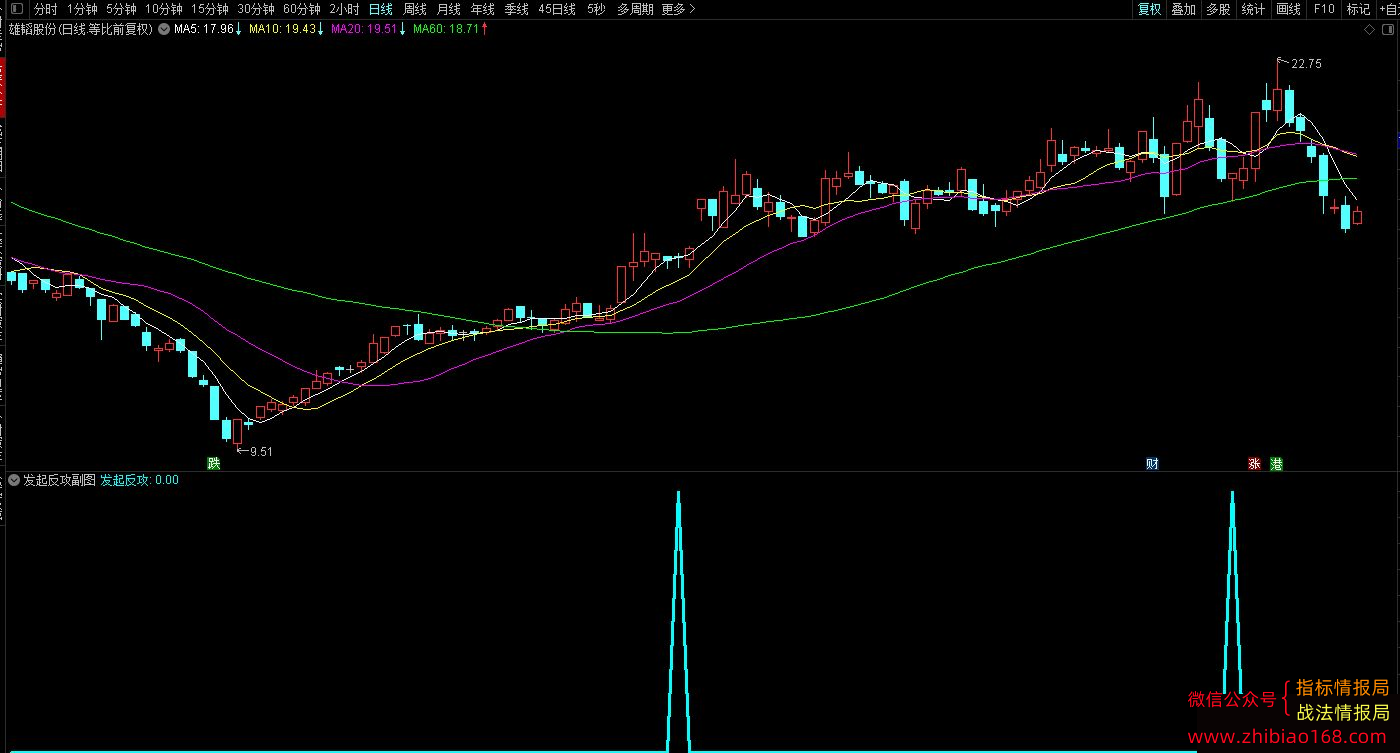This screenshot has width=1400, height=753.
Task: Activate the 画线 drawing tool
Action: [1288, 9]
